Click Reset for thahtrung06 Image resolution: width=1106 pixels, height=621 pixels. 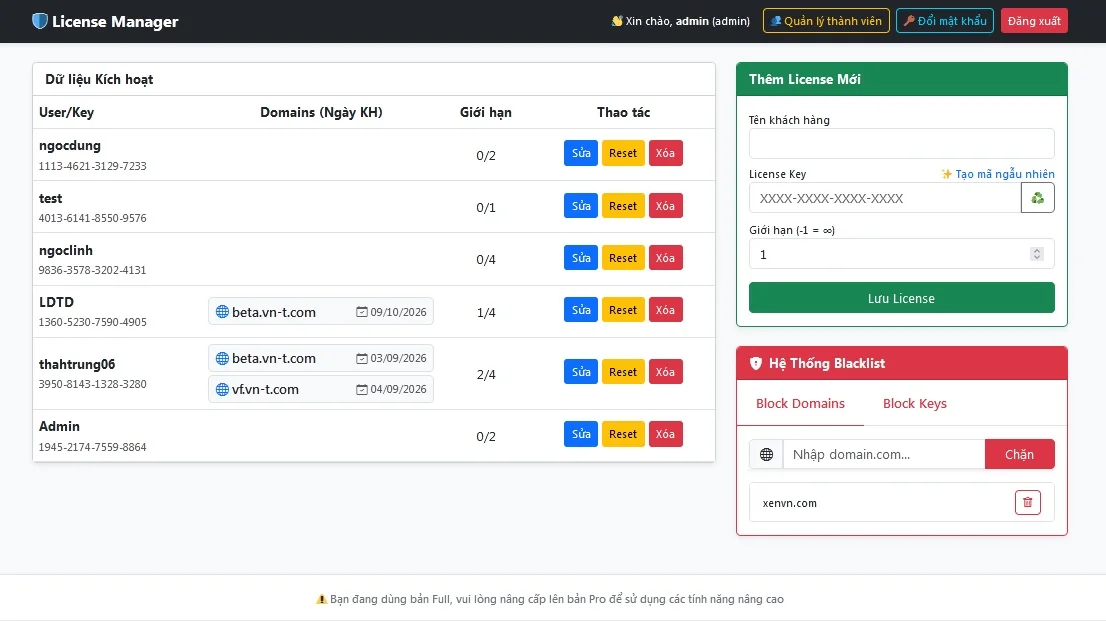click(x=623, y=372)
